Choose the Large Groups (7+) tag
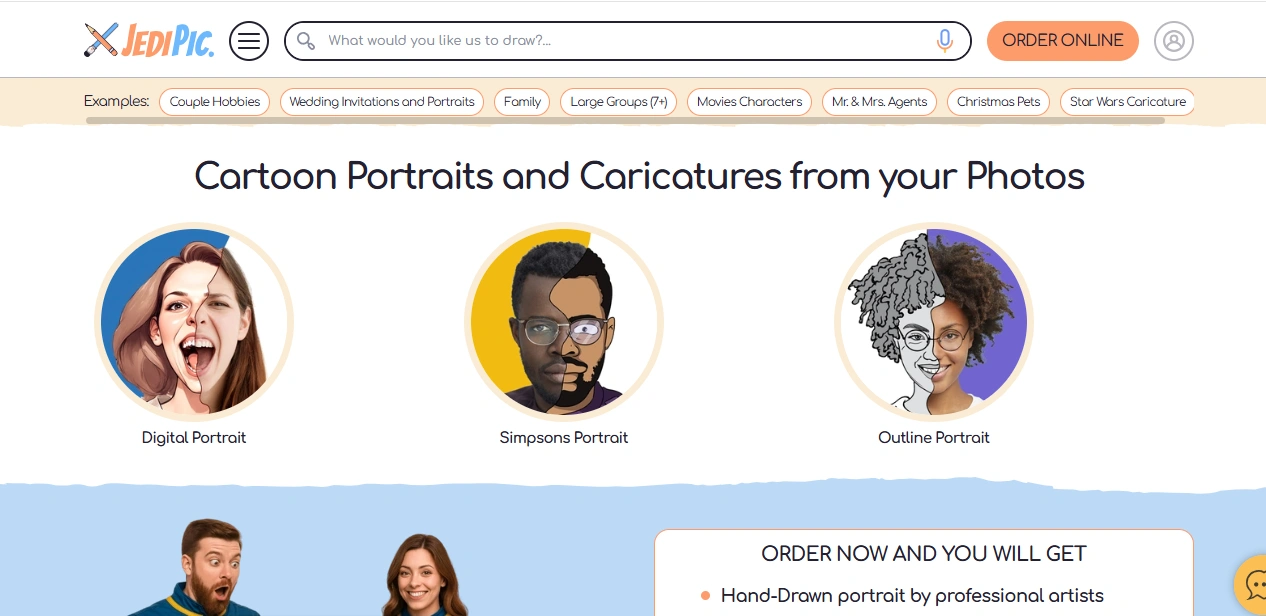Viewport: 1266px width, 616px height. pos(619,102)
